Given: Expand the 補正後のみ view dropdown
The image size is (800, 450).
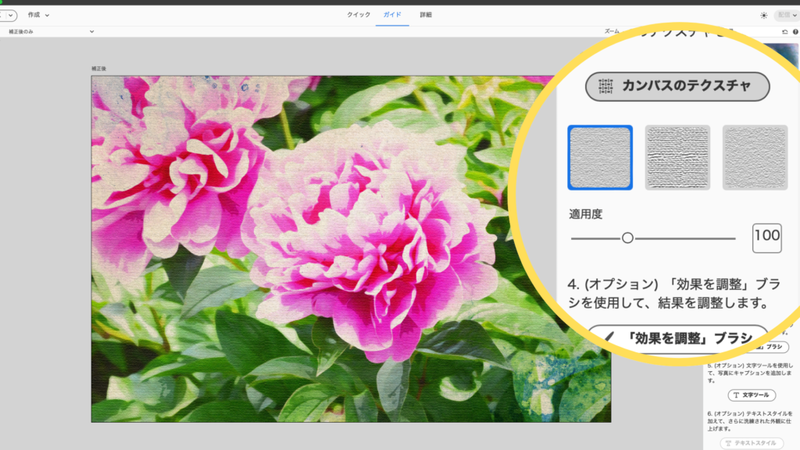Looking at the screenshot, I should tap(51, 32).
